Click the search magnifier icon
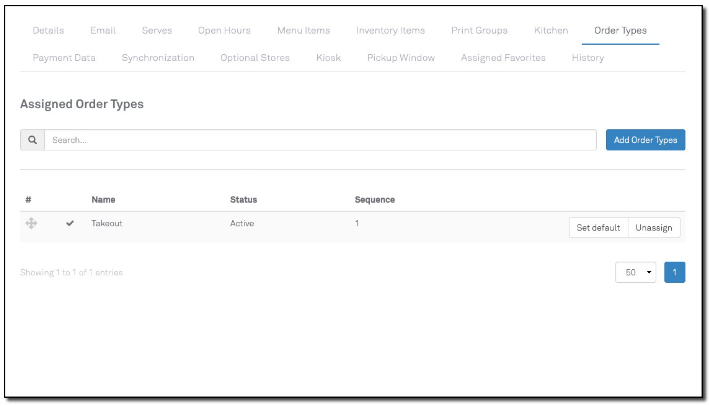Viewport: 709px width, 406px height. [32, 140]
